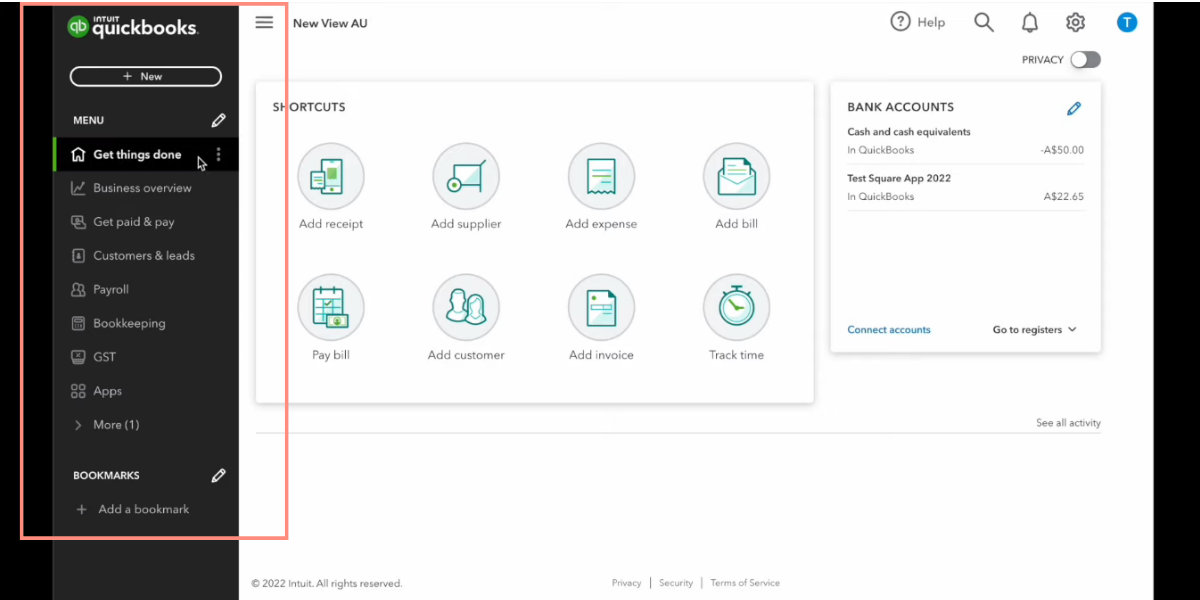The image size is (1200, 600).
Task: Edit the MENU section with pencil icon
Action: (x=218, y=120)
